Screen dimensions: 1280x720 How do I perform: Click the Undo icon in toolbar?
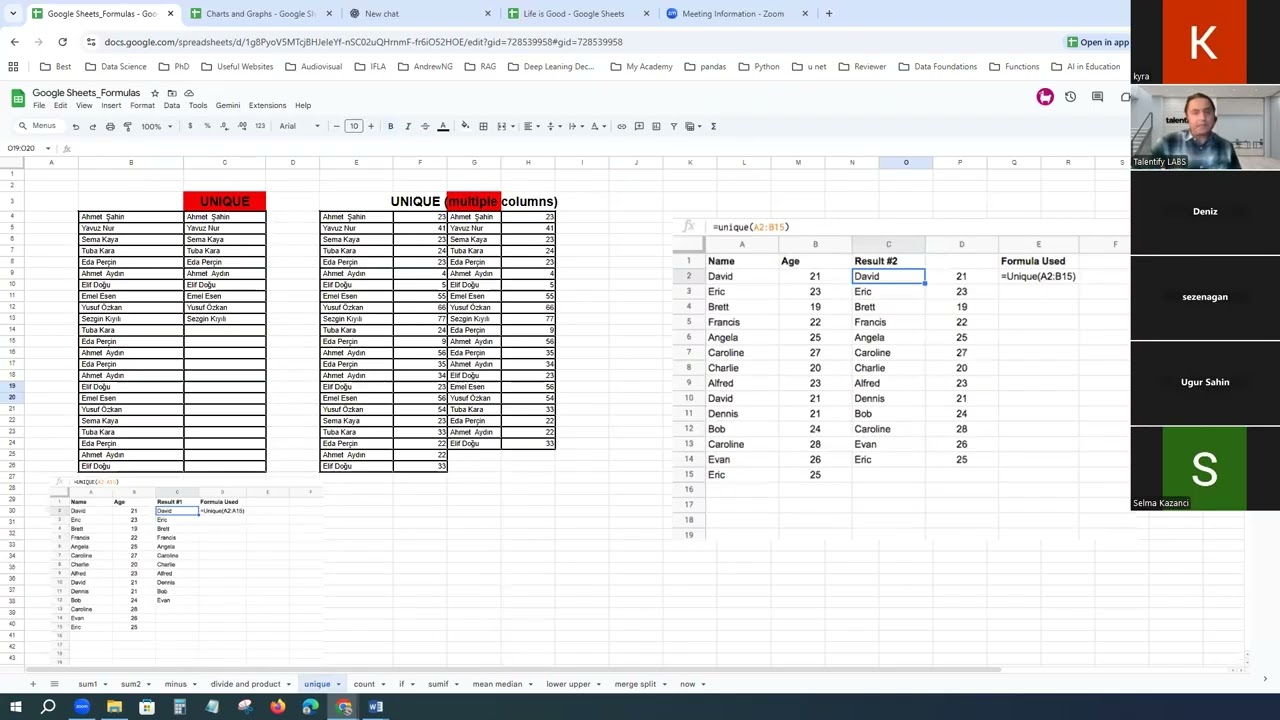tap(75, 126)
